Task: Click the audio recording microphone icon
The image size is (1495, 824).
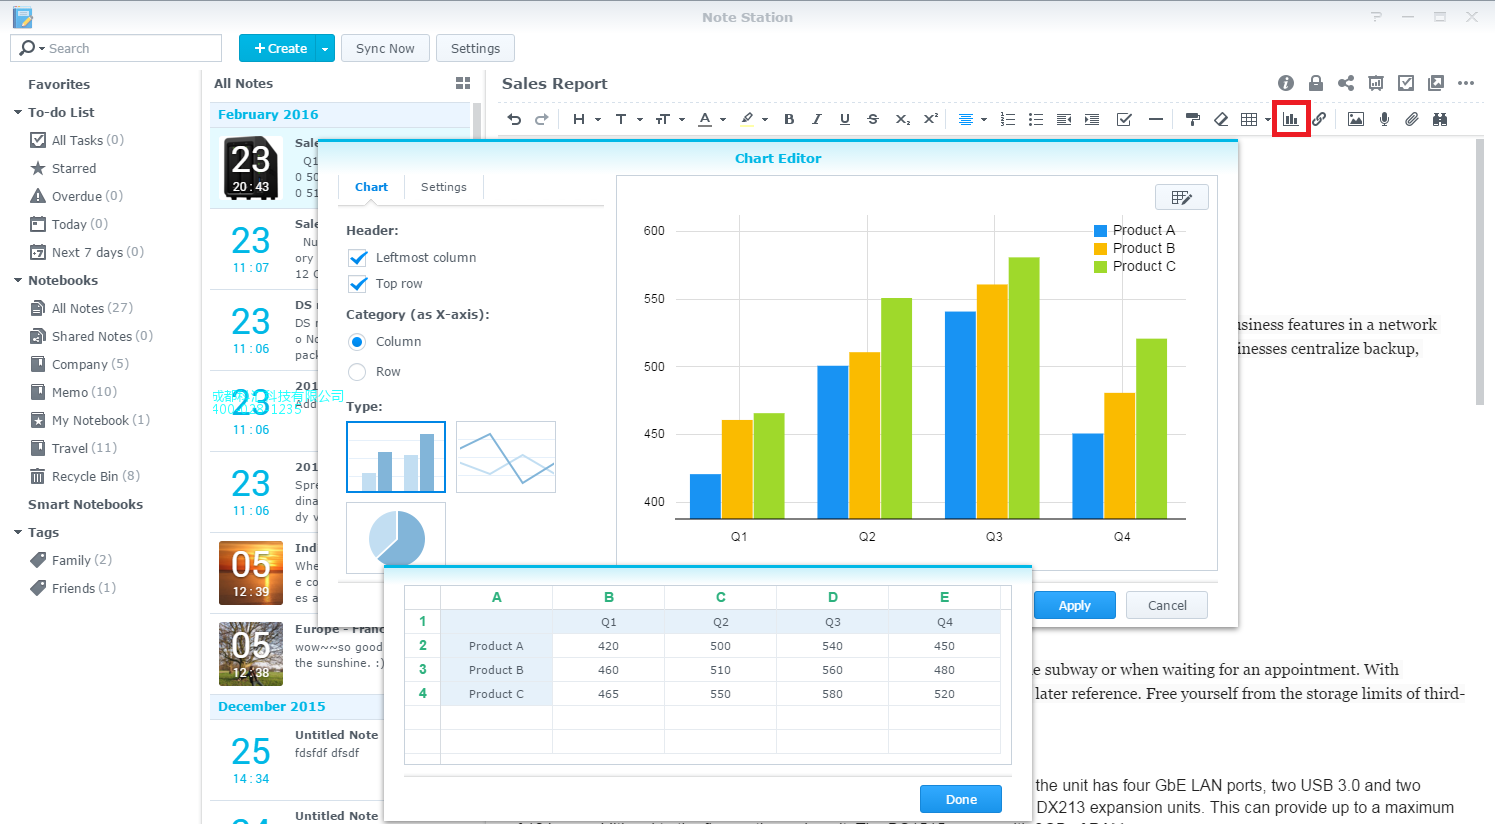Action: coord(1384,119)
